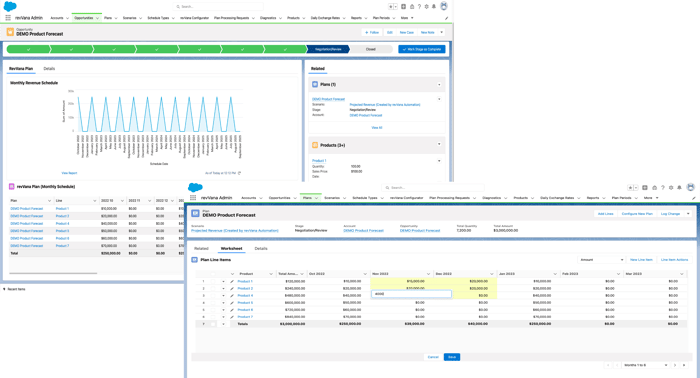
Task: Tick the checkbox on Product 6 worksheet row
Action: (213, 310)
